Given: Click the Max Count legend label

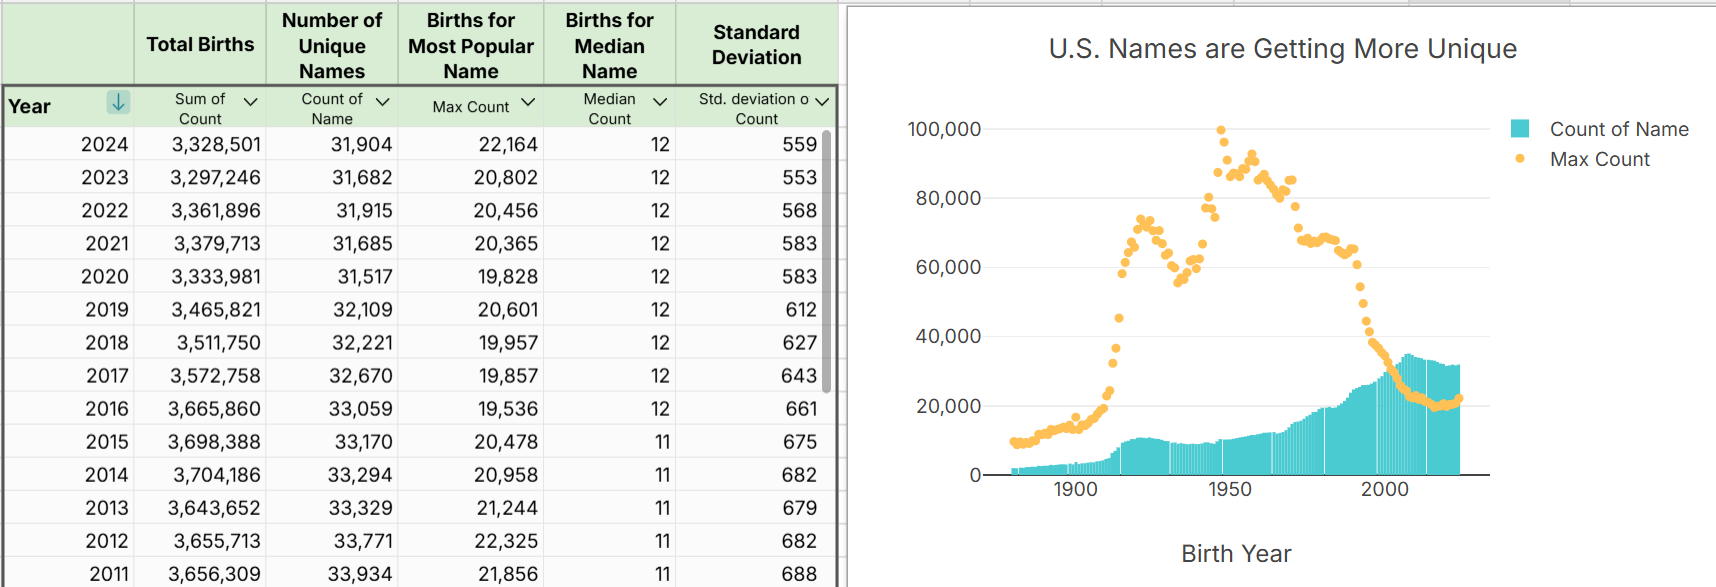Looking at the screenshot, I should (x=1599, y=159).
